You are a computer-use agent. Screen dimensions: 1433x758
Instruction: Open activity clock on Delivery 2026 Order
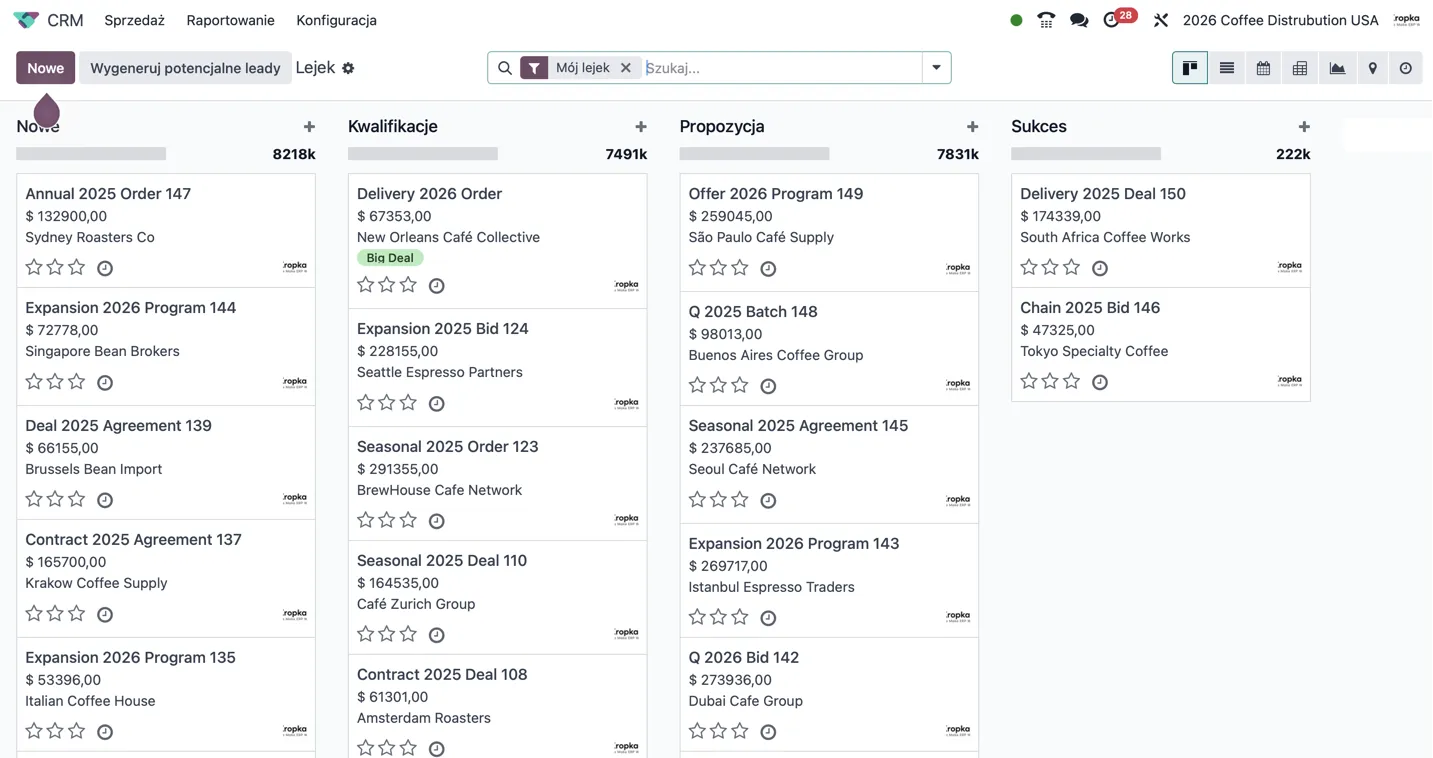[x=437, y=286]
